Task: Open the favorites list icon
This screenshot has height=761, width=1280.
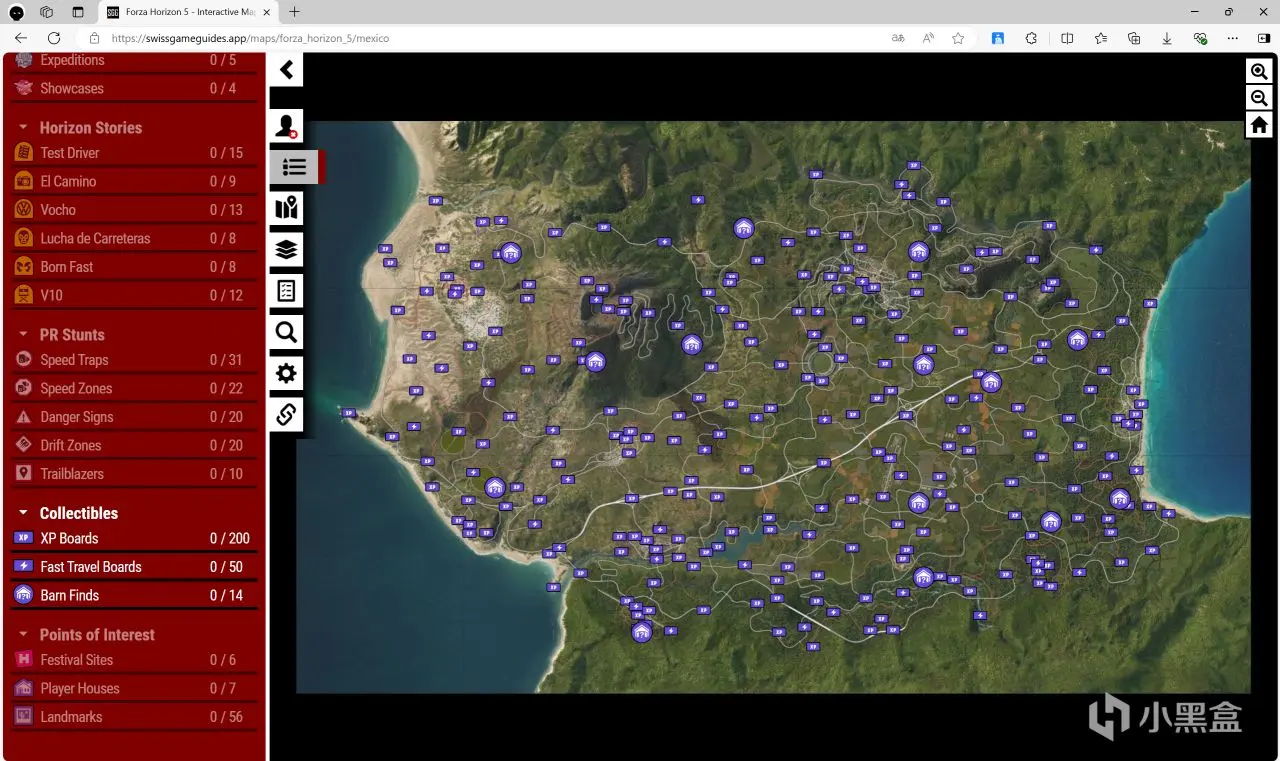Action: [x=1100, y=38]
